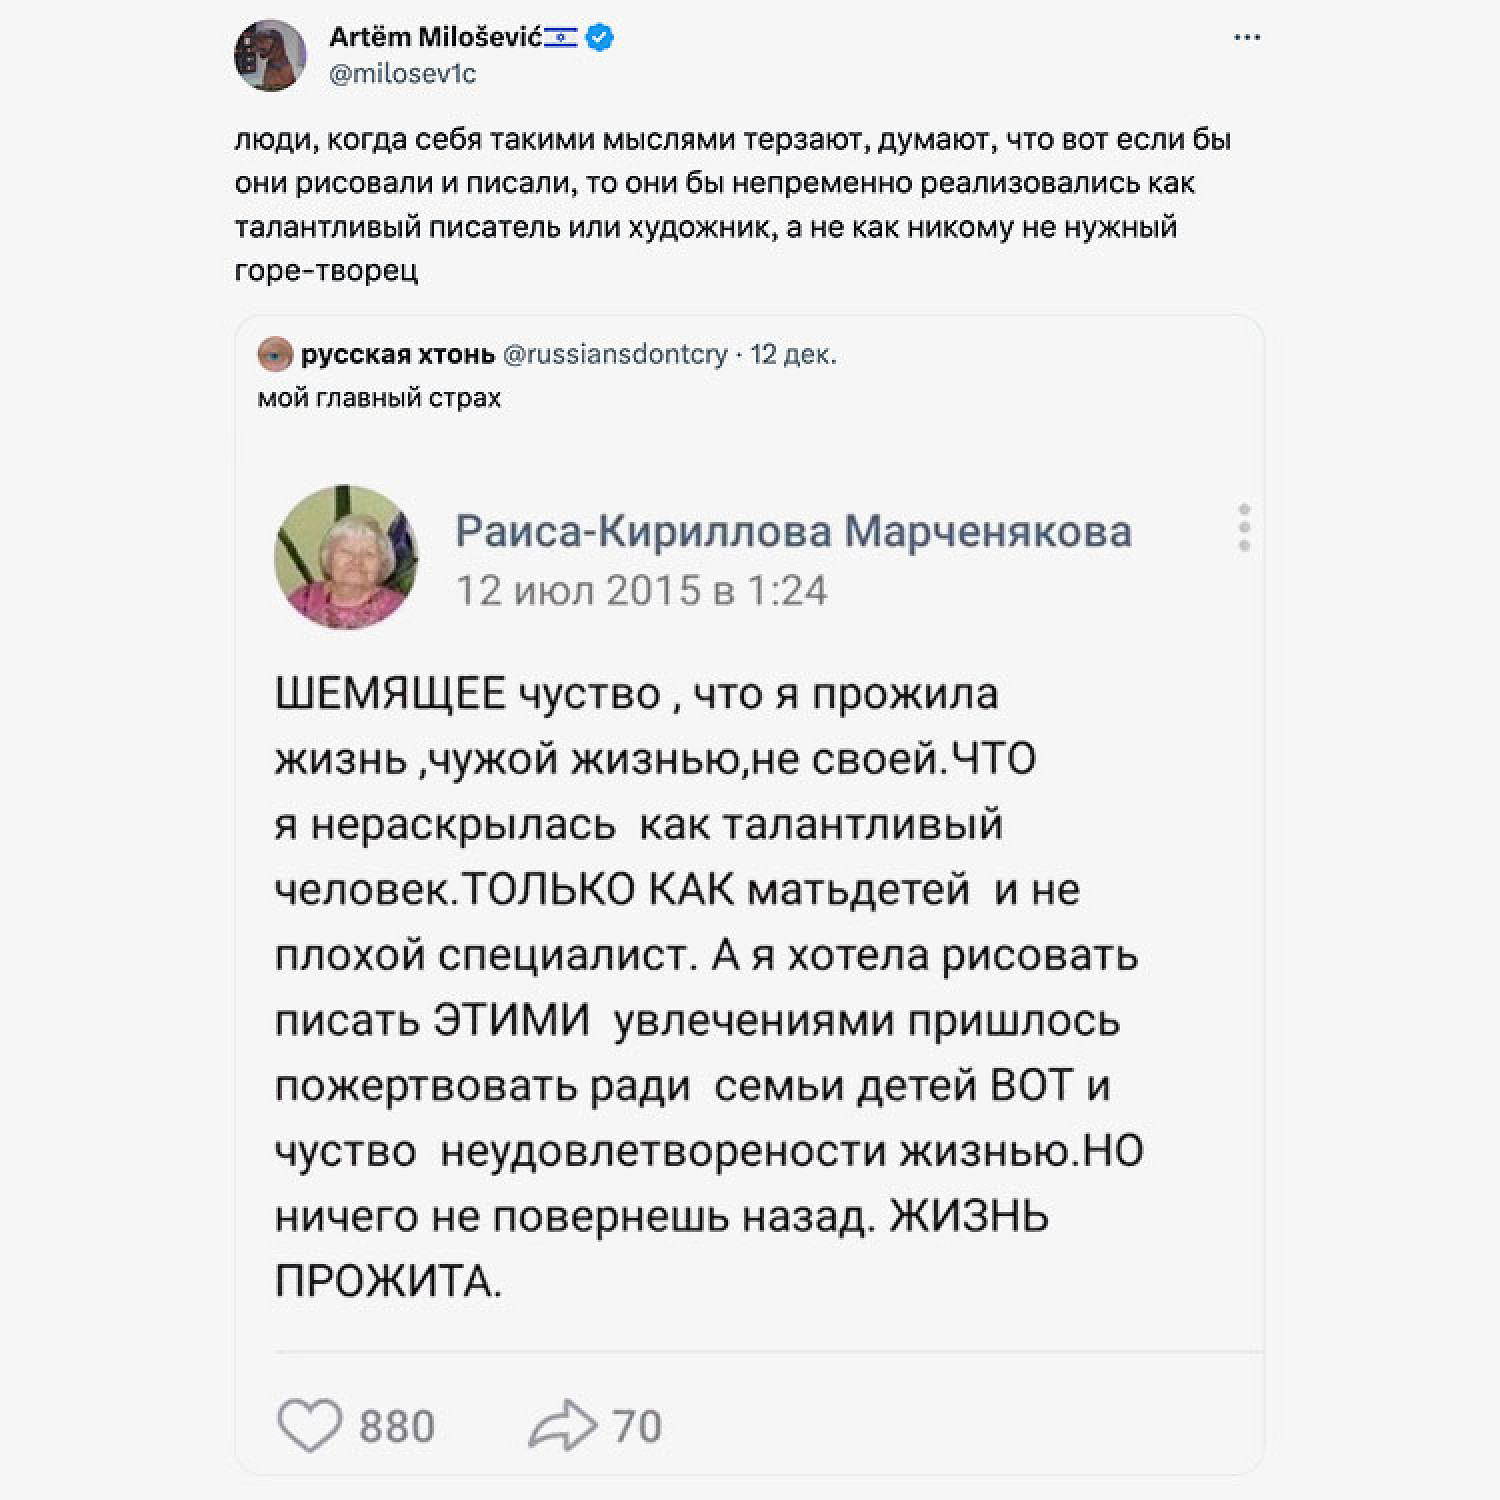Click the @milosev1c handle
The width and height of the screenshot is (1500, 1500).
click(x=402, y=74)
